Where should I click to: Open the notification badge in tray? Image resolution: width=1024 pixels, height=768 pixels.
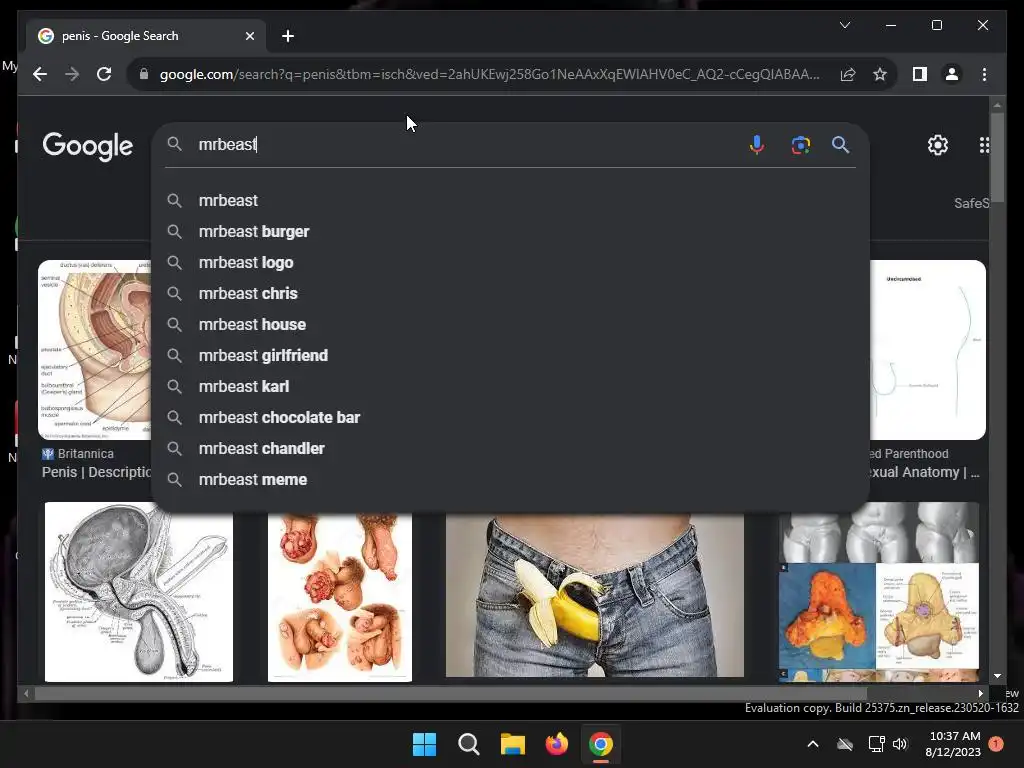(996, 744)
